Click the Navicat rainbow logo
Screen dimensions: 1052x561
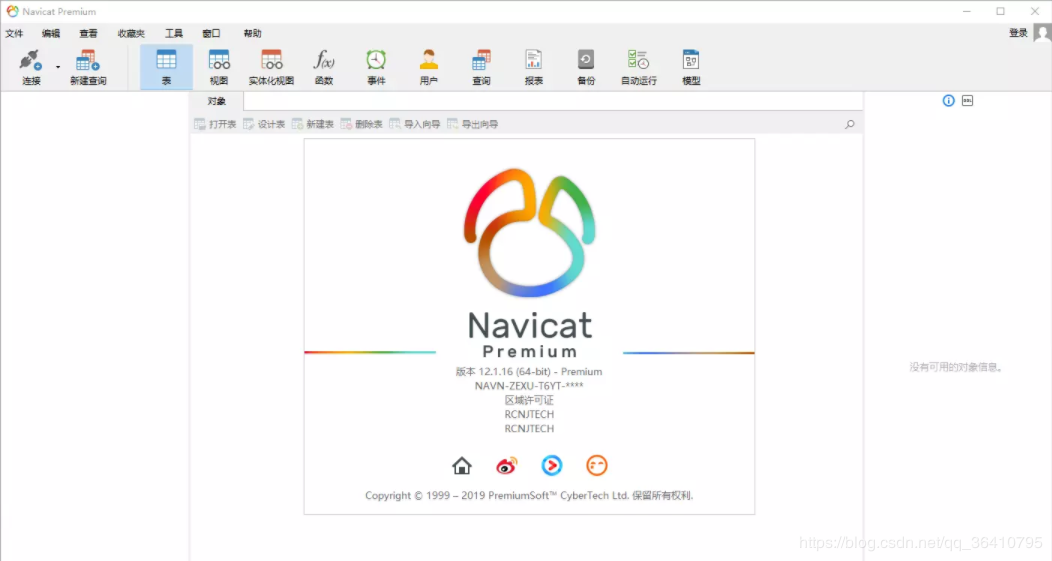pos(529,232)
